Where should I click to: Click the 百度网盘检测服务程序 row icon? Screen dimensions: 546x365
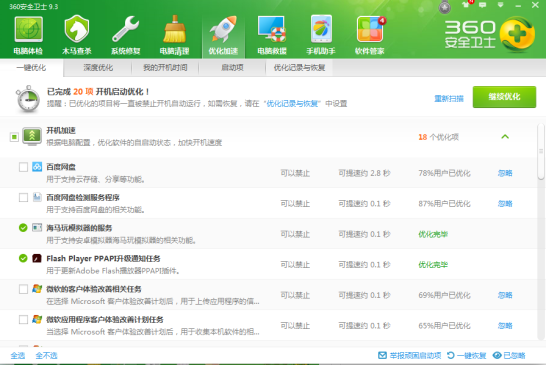point(37,197)
